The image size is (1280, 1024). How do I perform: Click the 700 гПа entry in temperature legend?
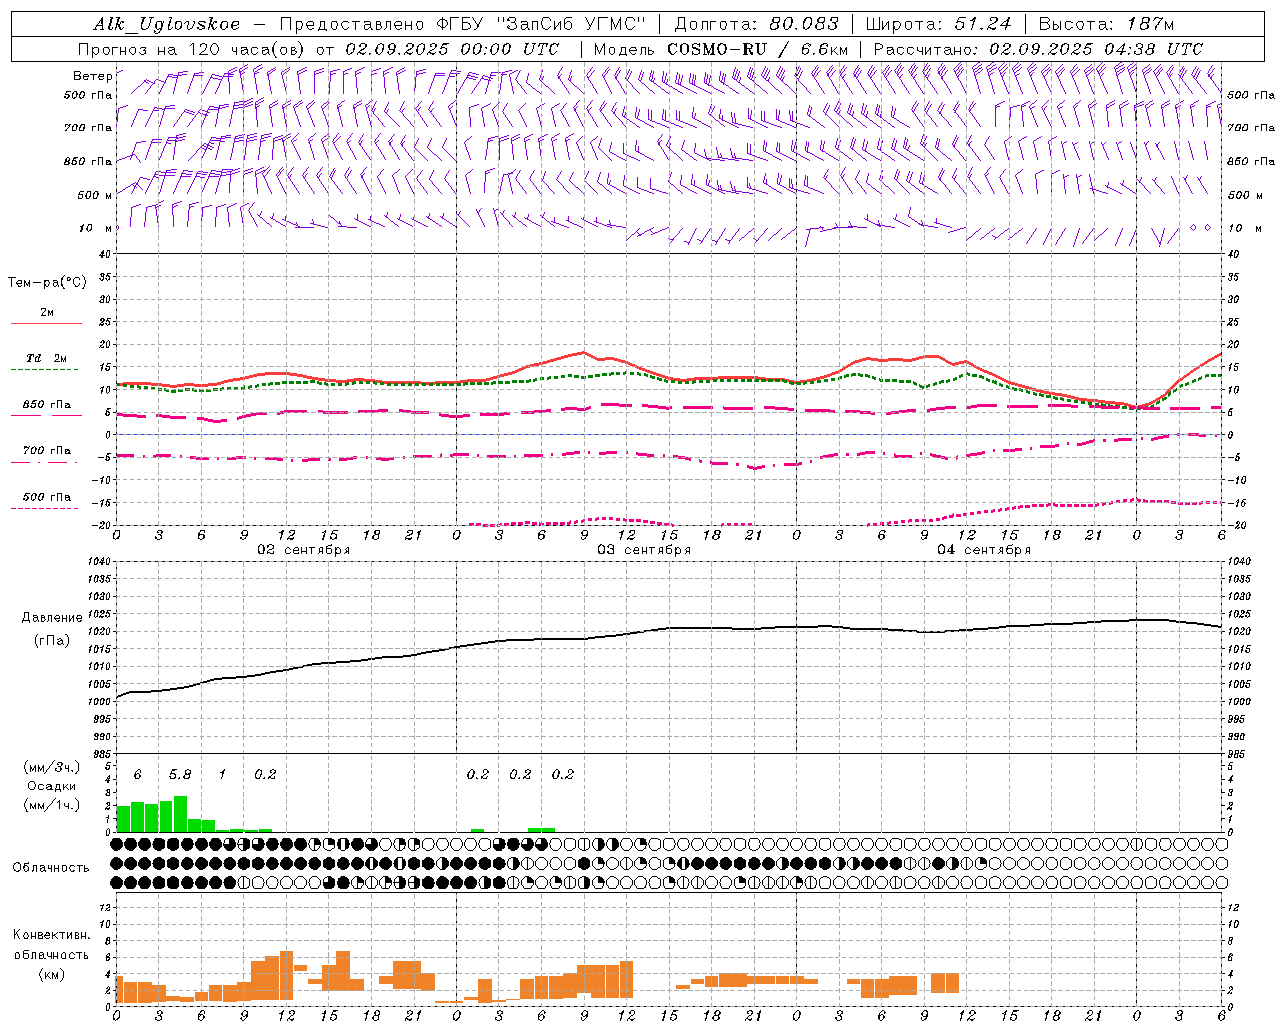pyautogui.click(x=47, y=451)
